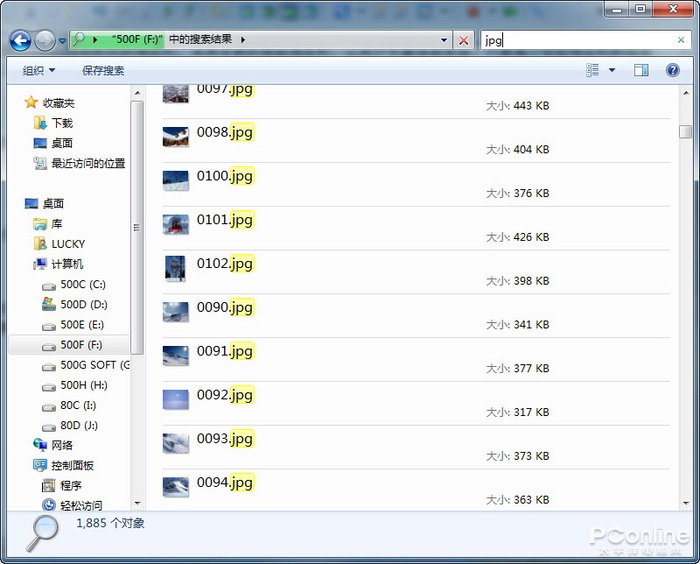Image resolution: width=700 pixels, height=564 pixels.
Task: Select thumbnail of 0098.jpg
Action: (175, 137)
